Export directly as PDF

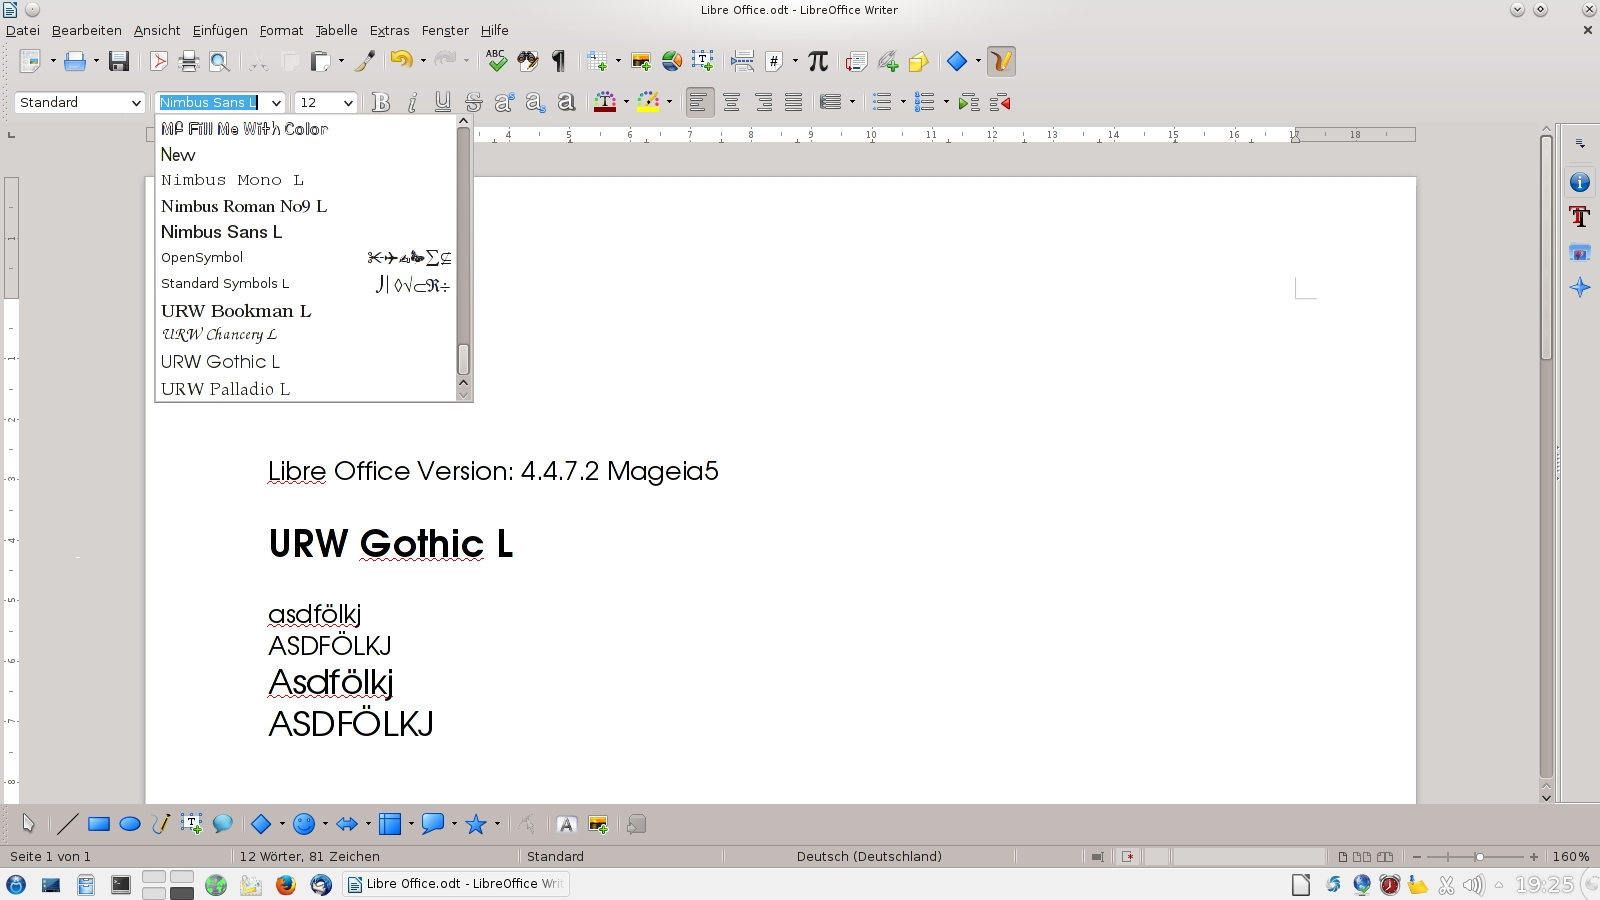tap(159, 62)
